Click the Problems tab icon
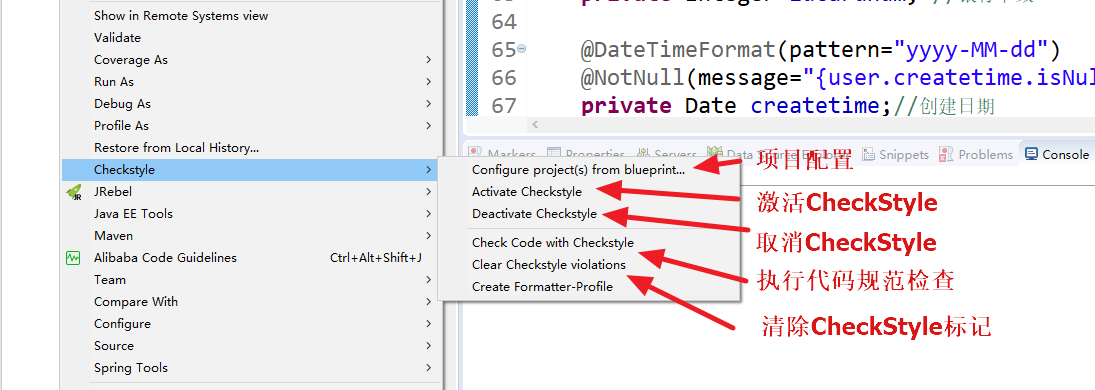1095x390 pixels. coord(946,154)
